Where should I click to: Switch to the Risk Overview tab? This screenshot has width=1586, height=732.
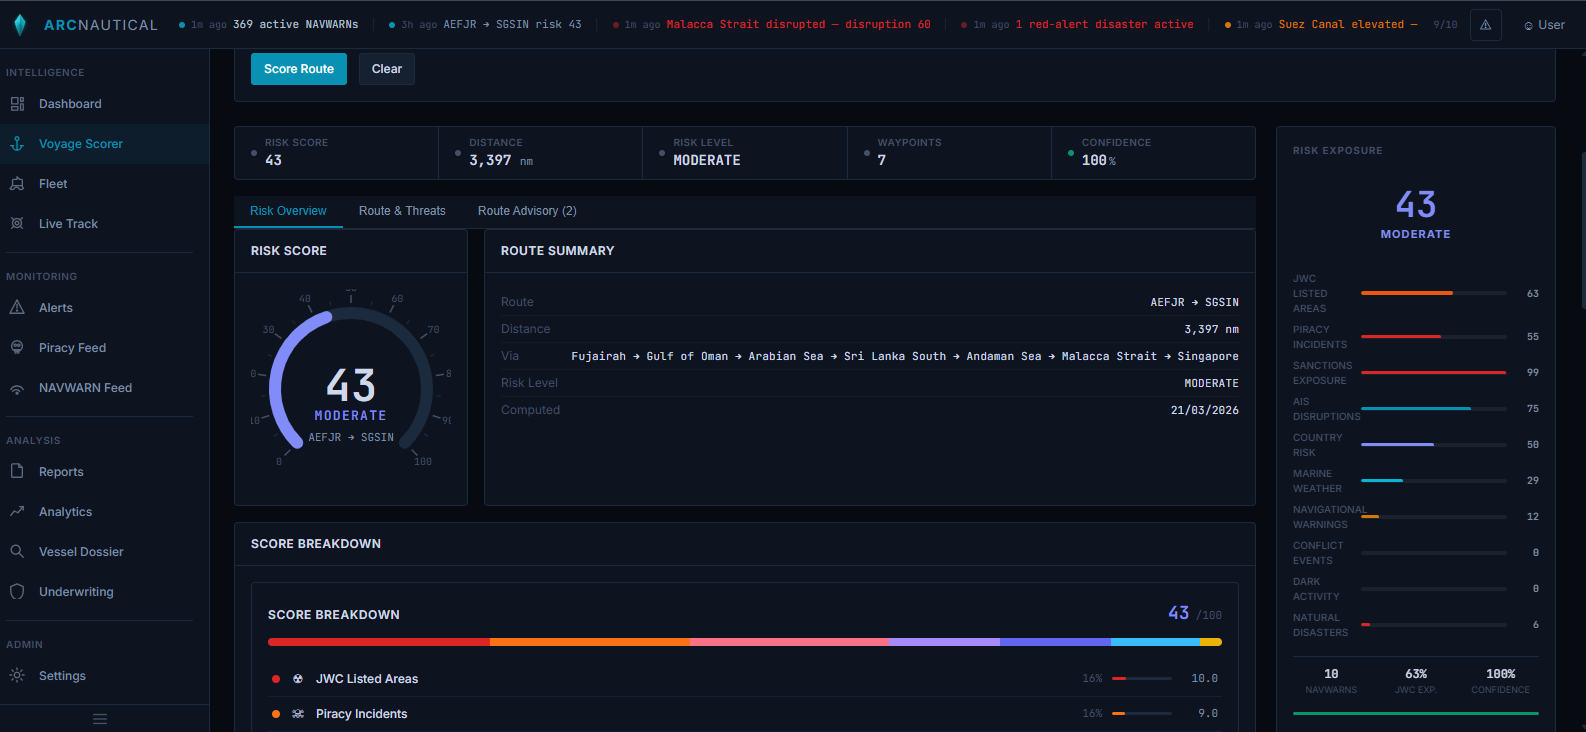(x=288, y=211)
